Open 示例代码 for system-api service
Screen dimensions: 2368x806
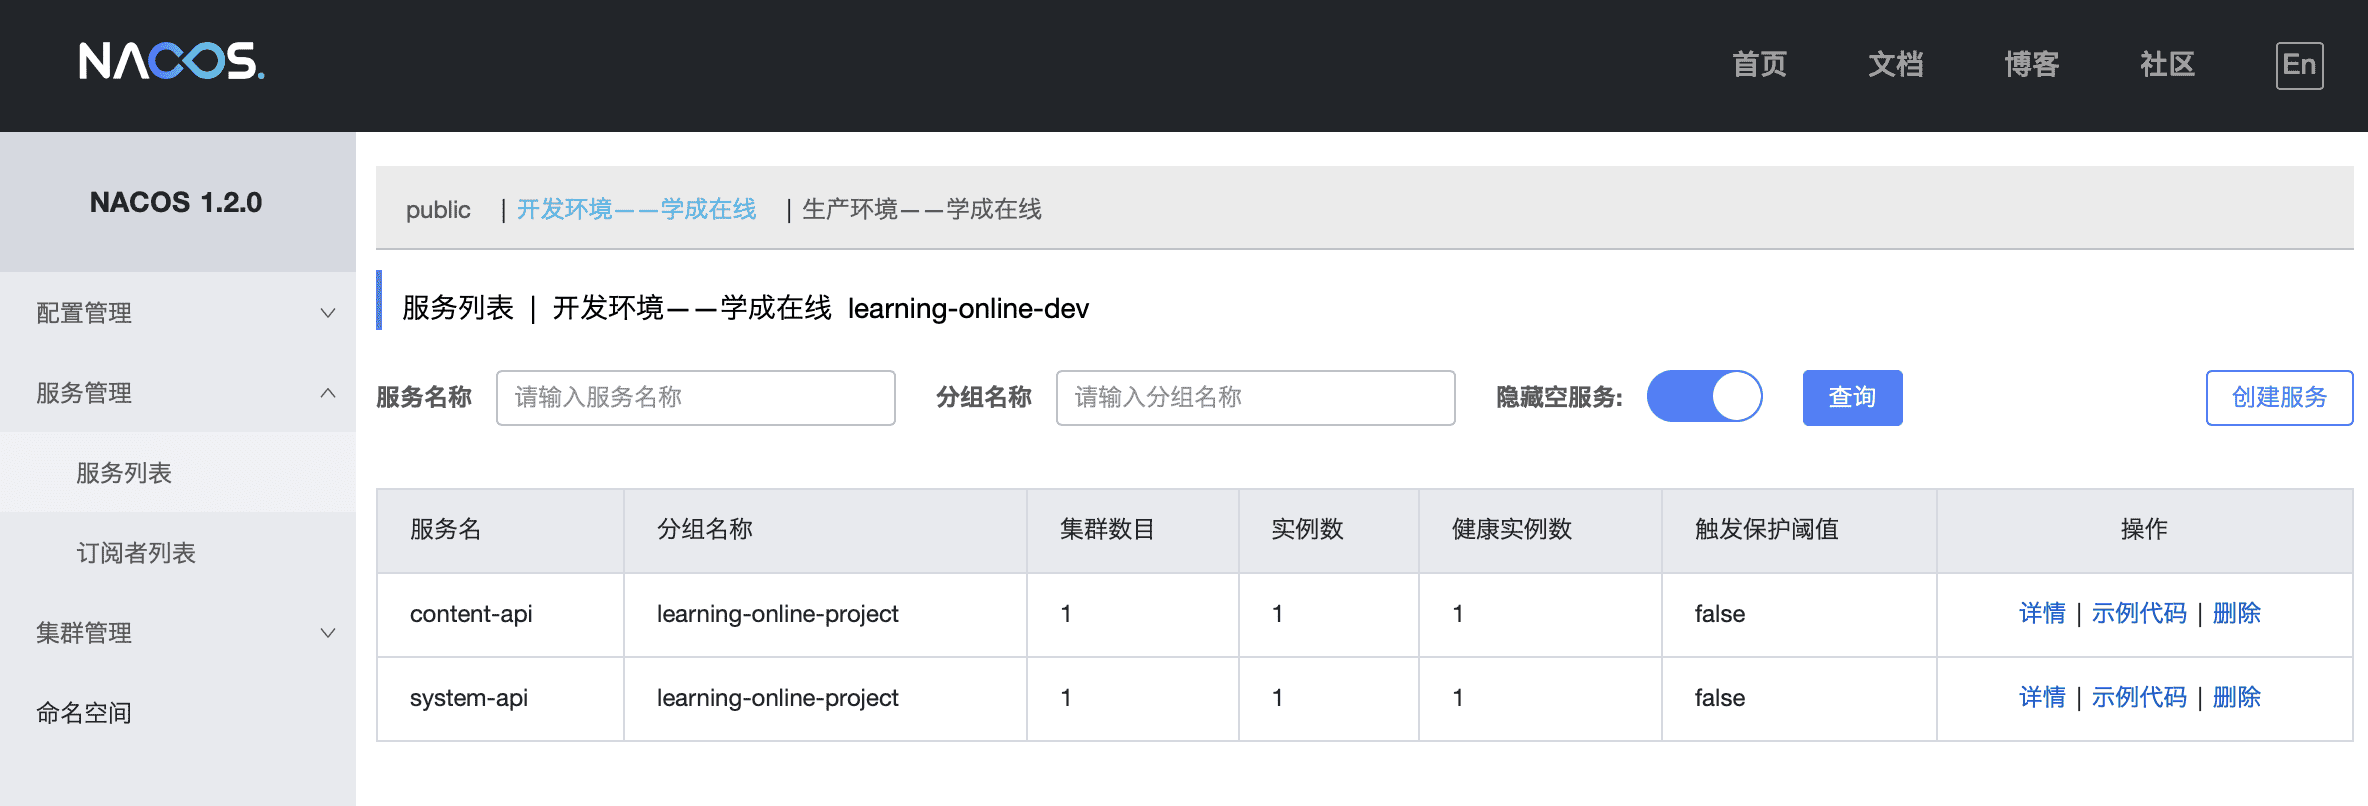click(2139, 697)
